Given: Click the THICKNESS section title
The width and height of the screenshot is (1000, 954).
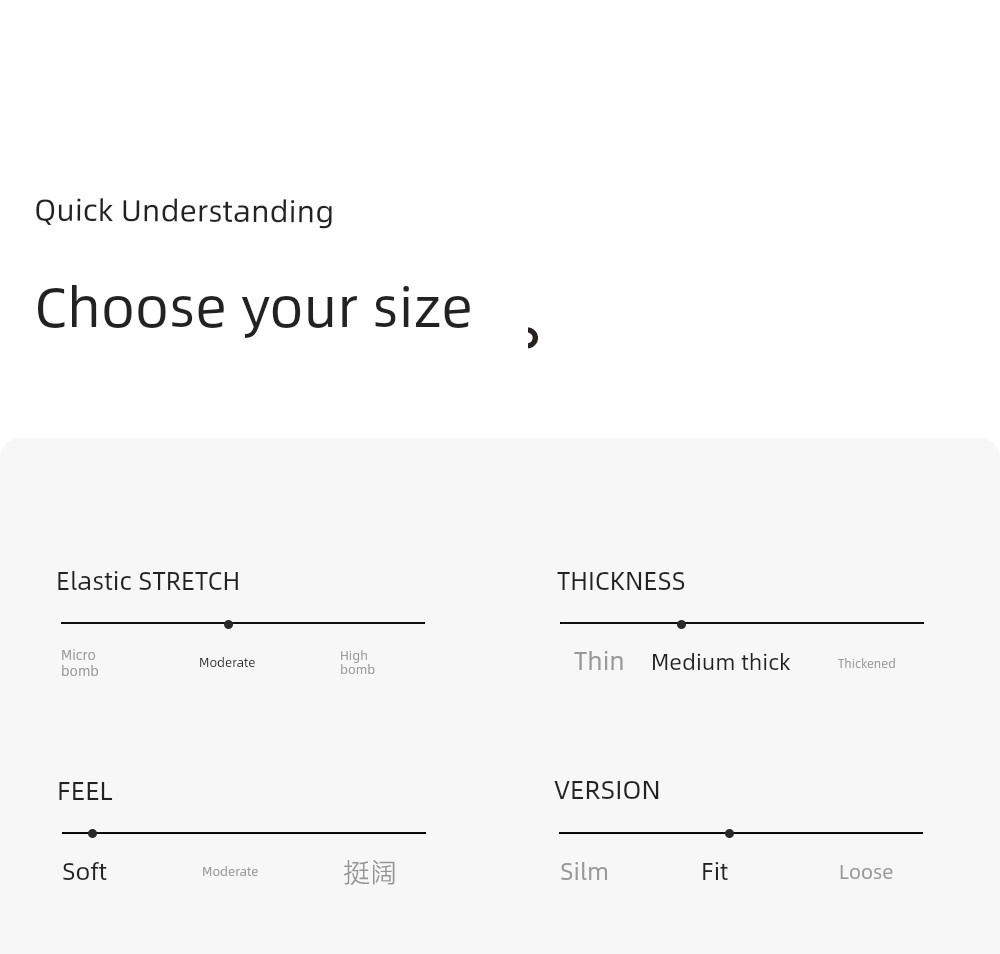Looking at the screenshot, I should tap(621, 582).
